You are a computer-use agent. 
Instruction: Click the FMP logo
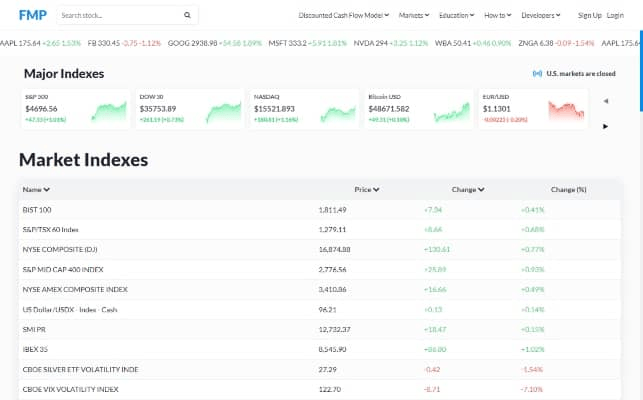pos(33,15)
